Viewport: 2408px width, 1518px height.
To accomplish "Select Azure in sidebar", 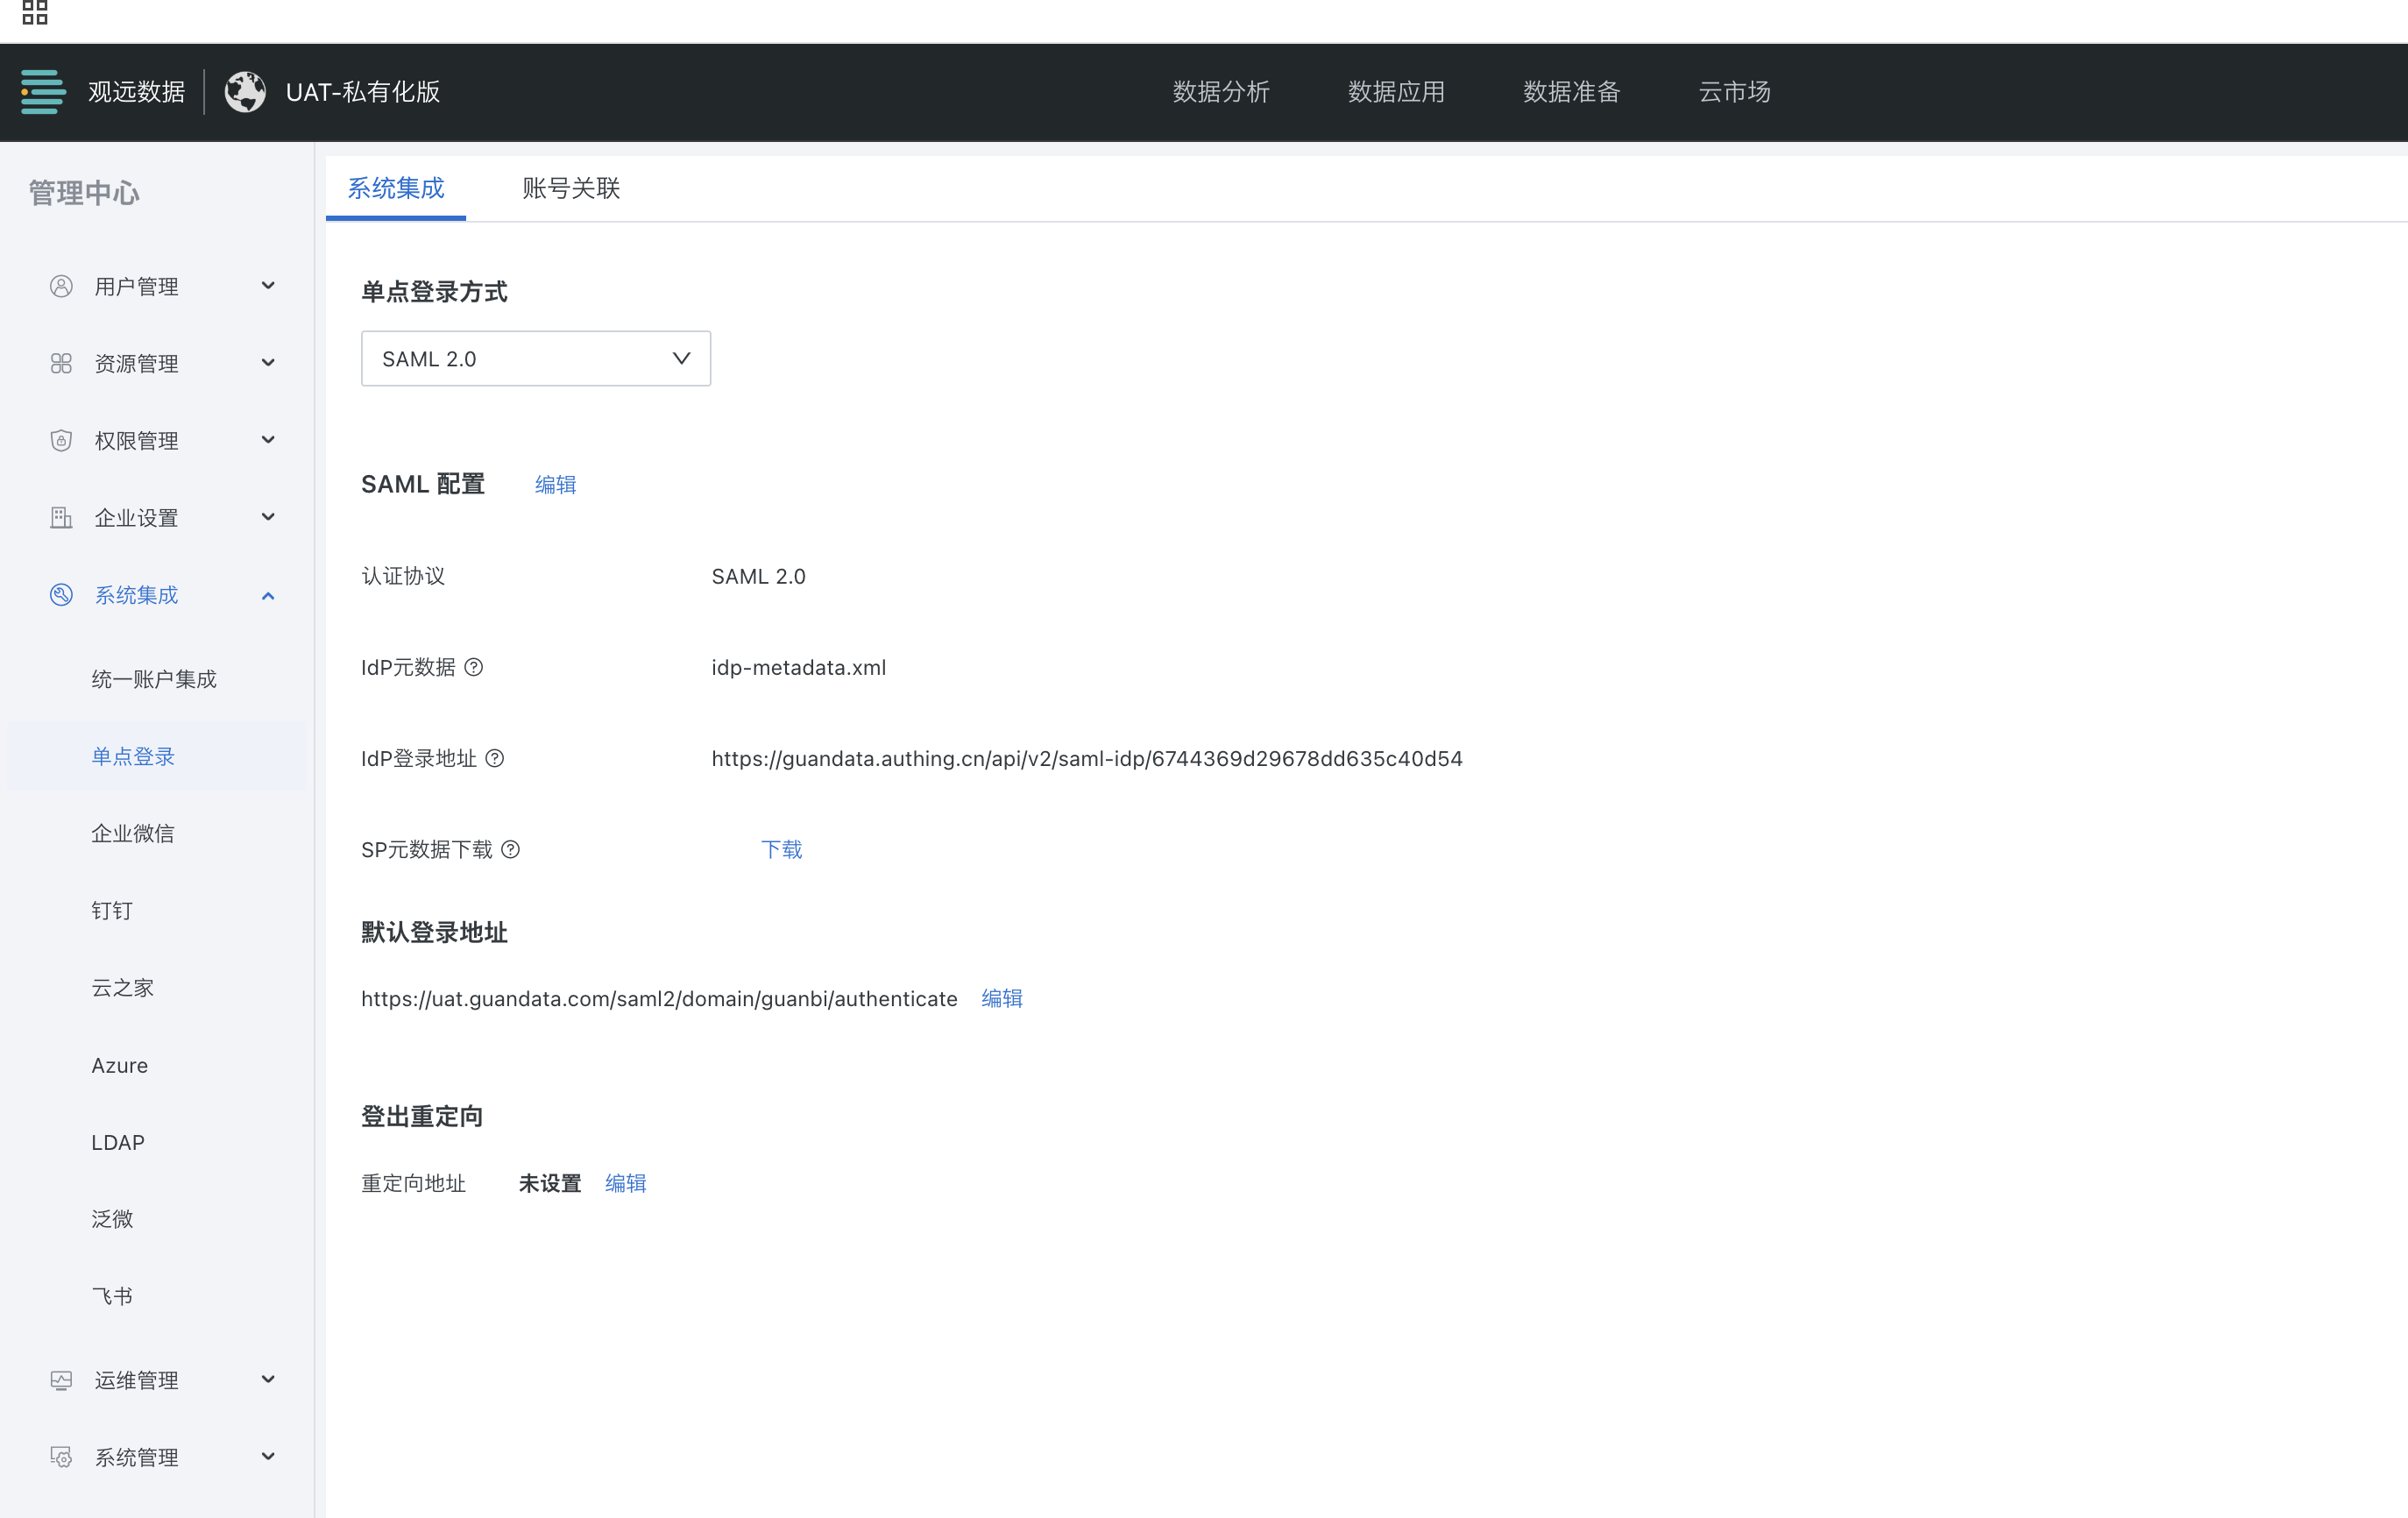I will coord(120,1066).
